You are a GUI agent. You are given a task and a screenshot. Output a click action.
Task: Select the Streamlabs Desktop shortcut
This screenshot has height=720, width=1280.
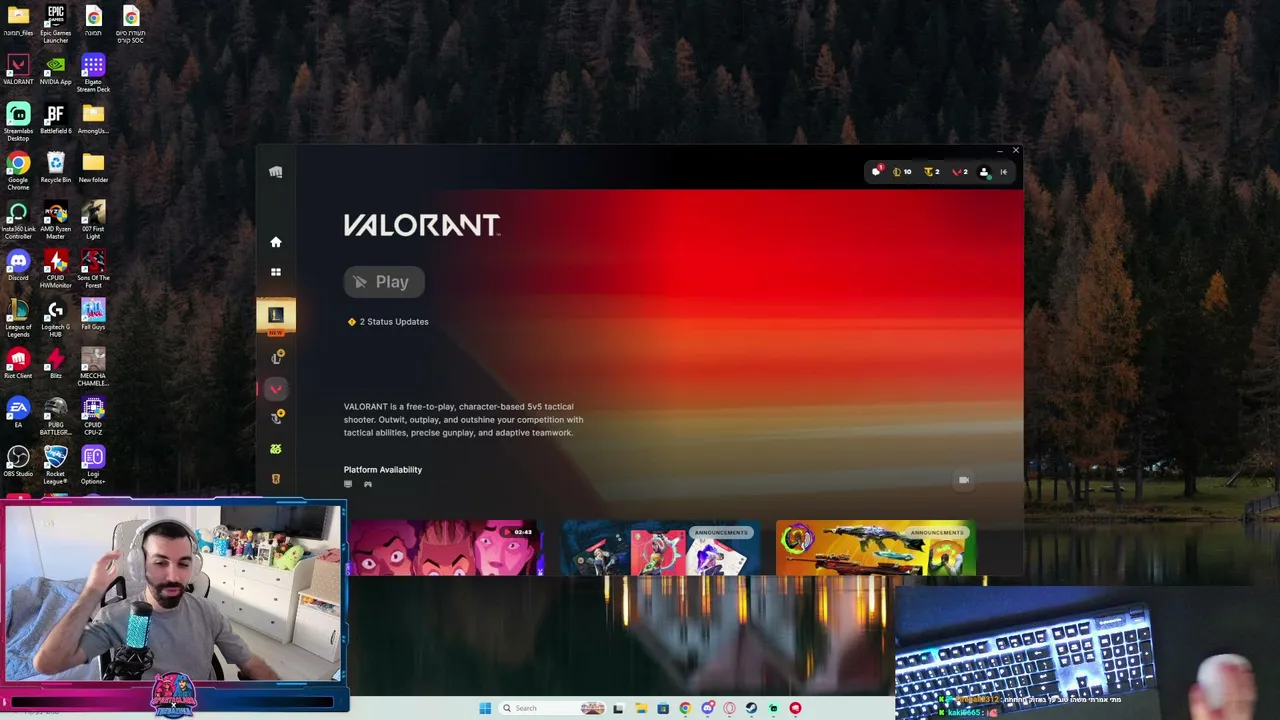(18, 122)
